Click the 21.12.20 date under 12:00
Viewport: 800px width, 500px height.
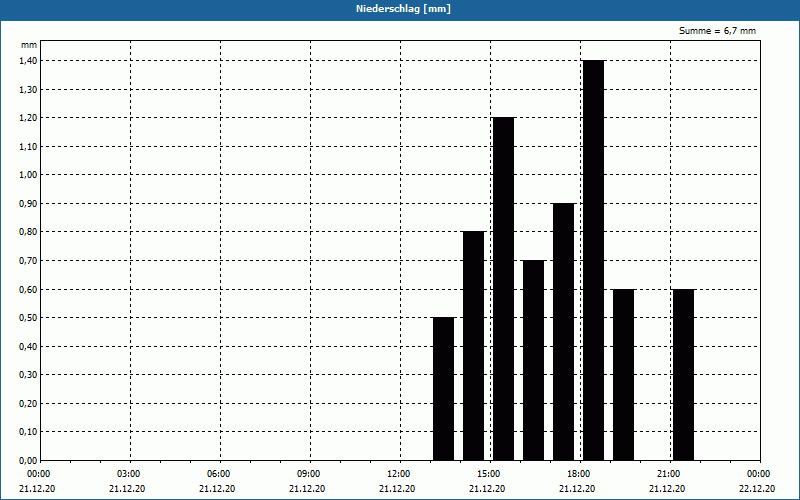click(x=397, y=489)
